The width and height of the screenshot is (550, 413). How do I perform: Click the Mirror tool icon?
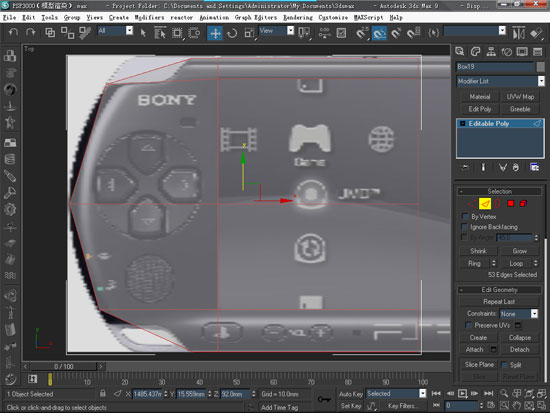[518, 33]
